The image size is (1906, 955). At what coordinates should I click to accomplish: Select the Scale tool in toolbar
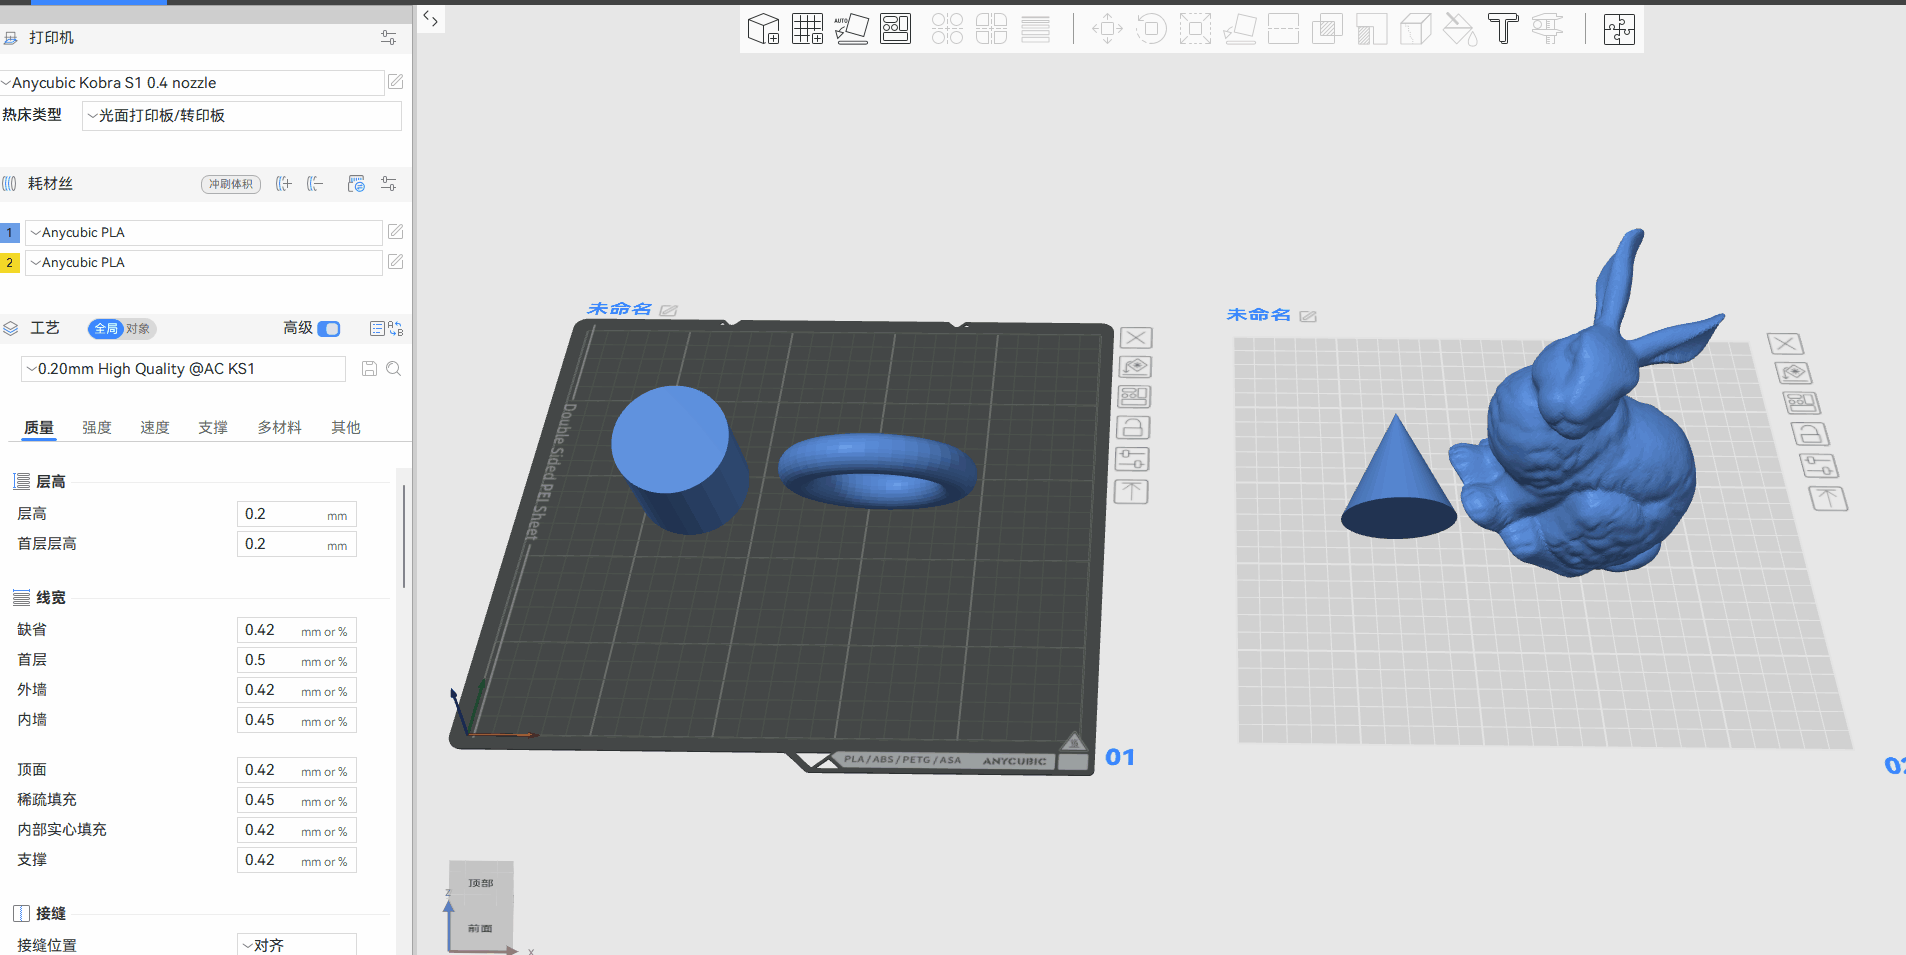coord(1195,29)
